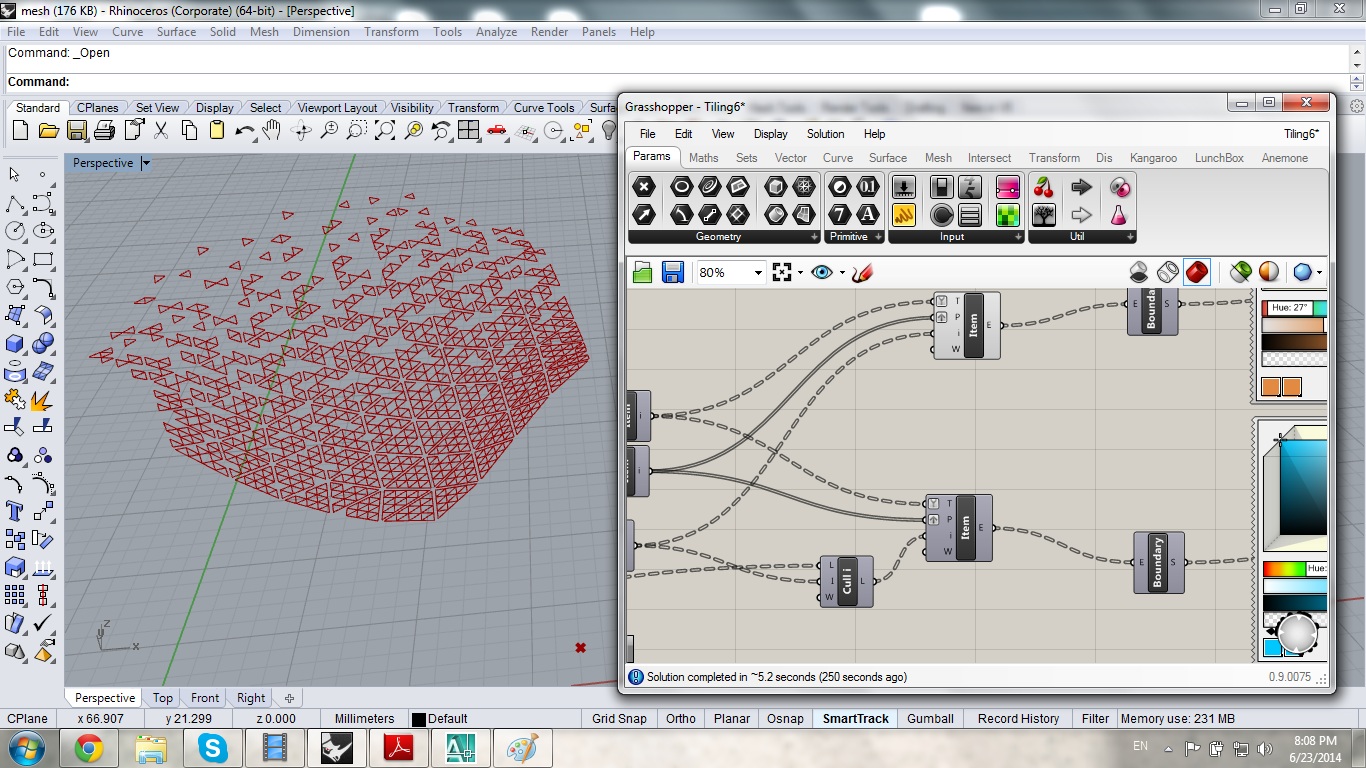This screenshot has width=1366, height=768.
Task: Click the Cherry Picker icon in Util panel
Action: (x=1044, y=186)
